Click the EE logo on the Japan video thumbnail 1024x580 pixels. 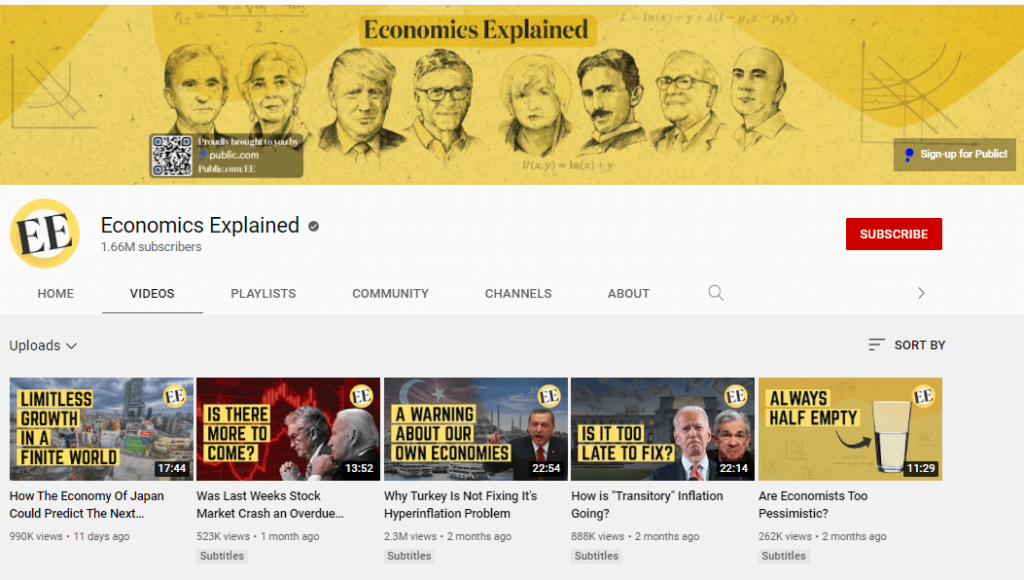point(174,396)
